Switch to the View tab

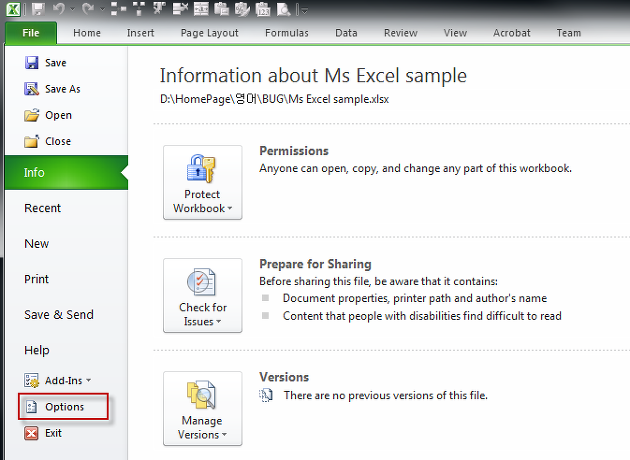point(455,33)
